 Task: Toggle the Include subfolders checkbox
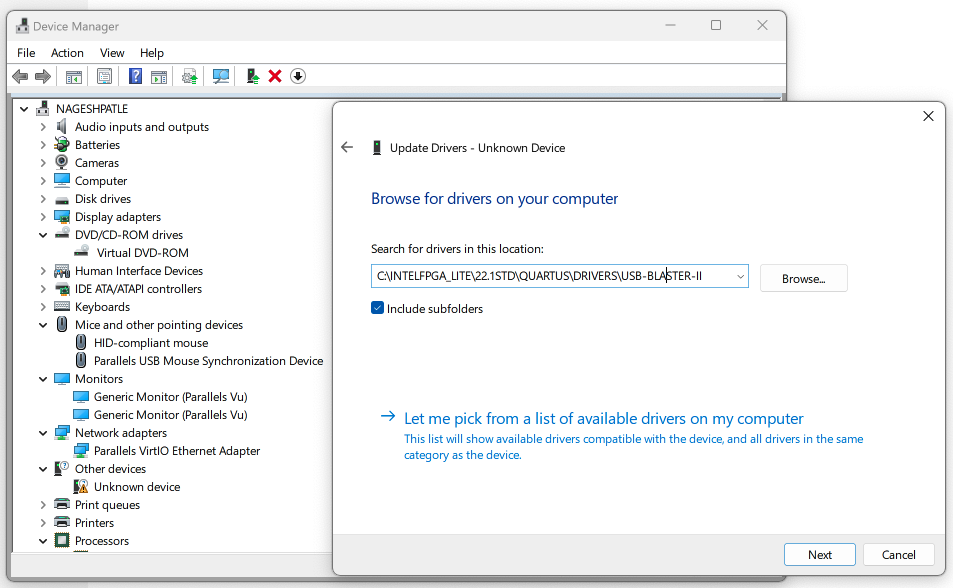[378, 309]
